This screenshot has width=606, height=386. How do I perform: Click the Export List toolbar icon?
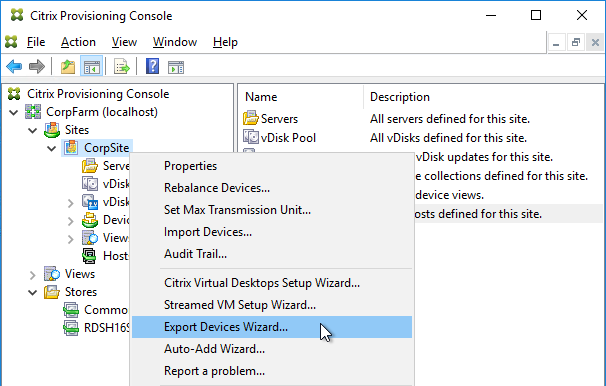click(x=122, y=67)
